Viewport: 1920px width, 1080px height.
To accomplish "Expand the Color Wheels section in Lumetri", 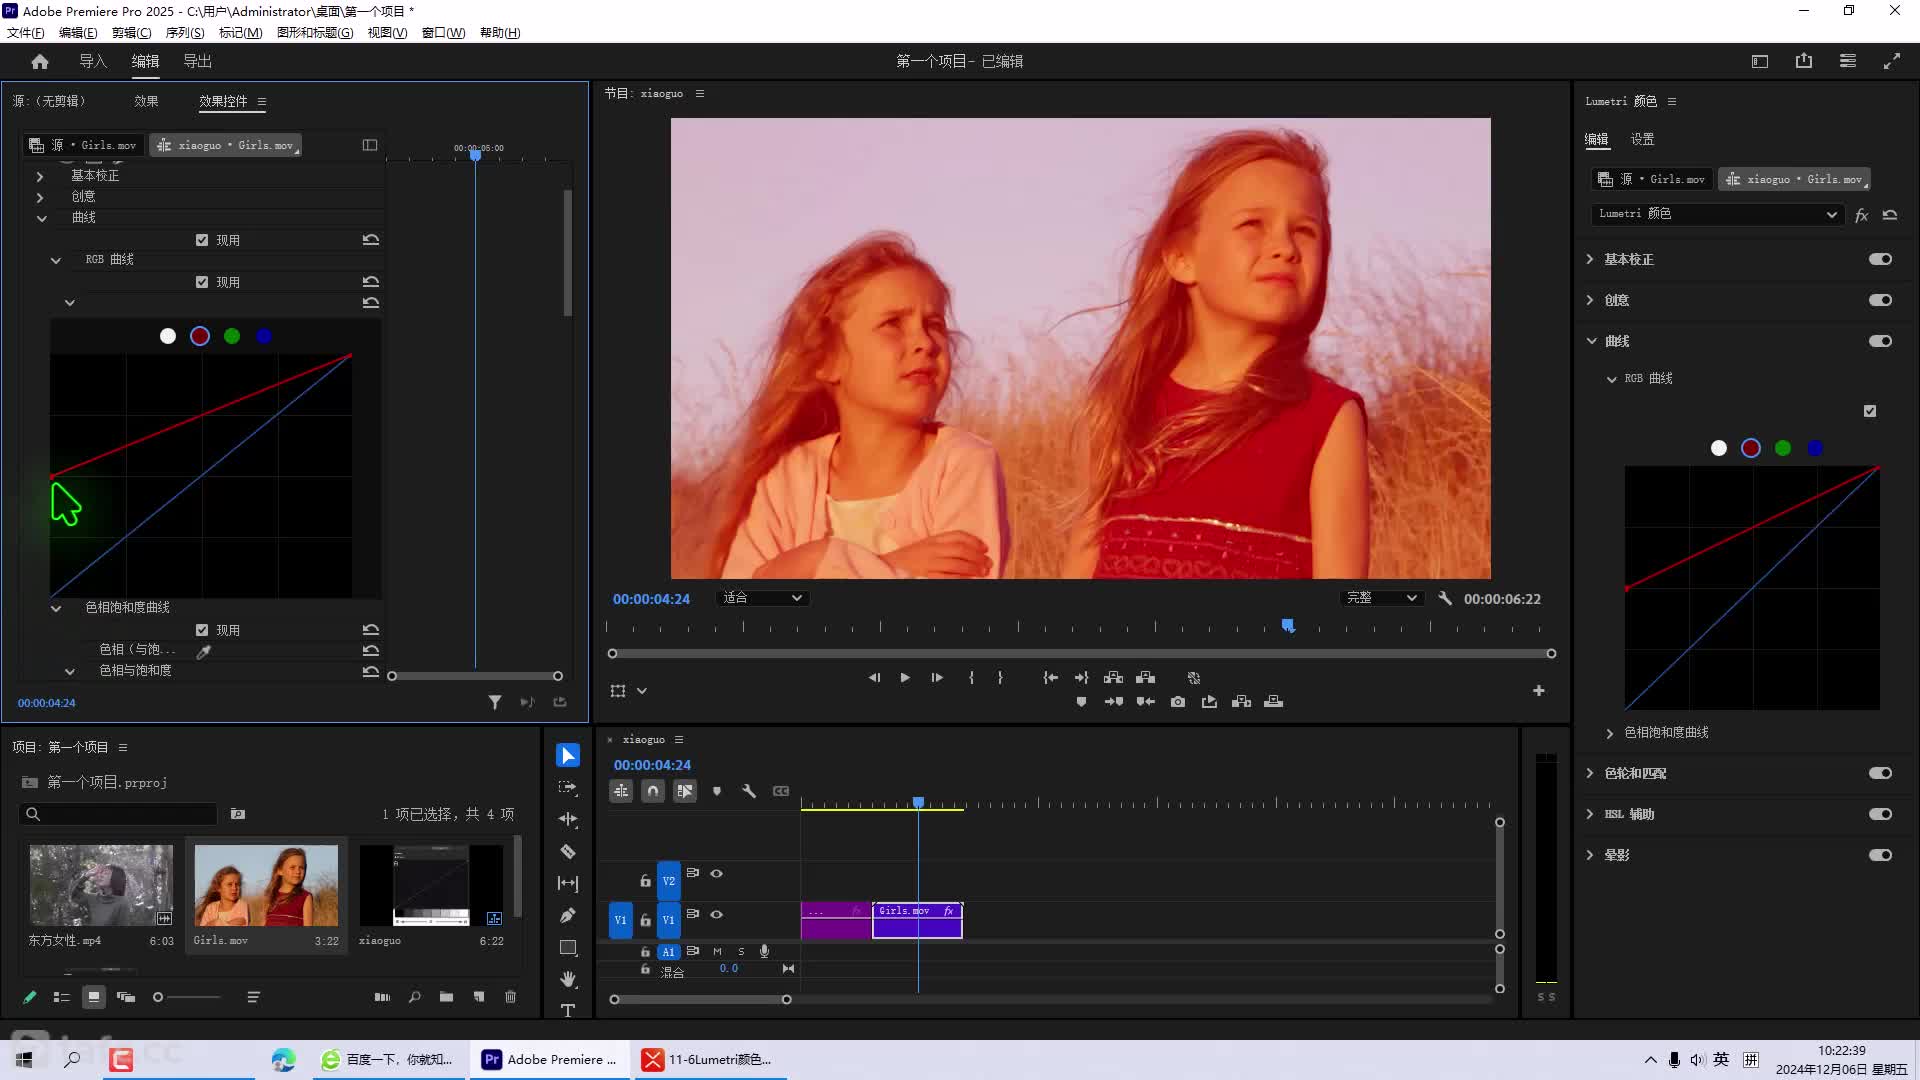I will pos(1590,773).
